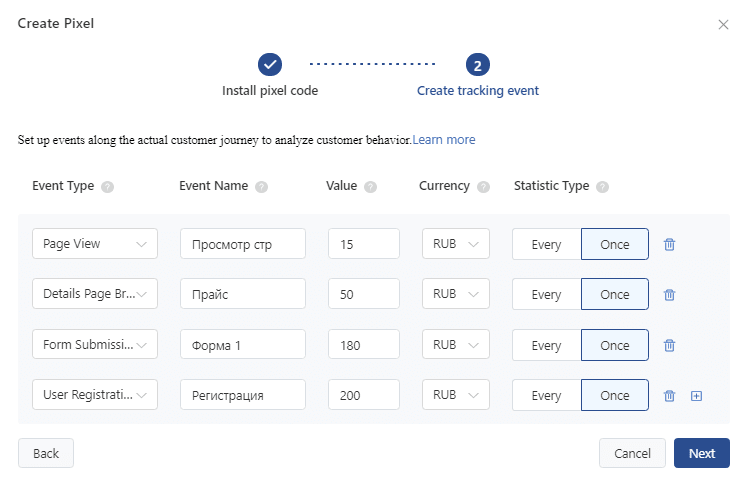Viewport: 747px width, 478px height.
Task: Show help tooltip for Currency
Action: (x=484, y=187)
